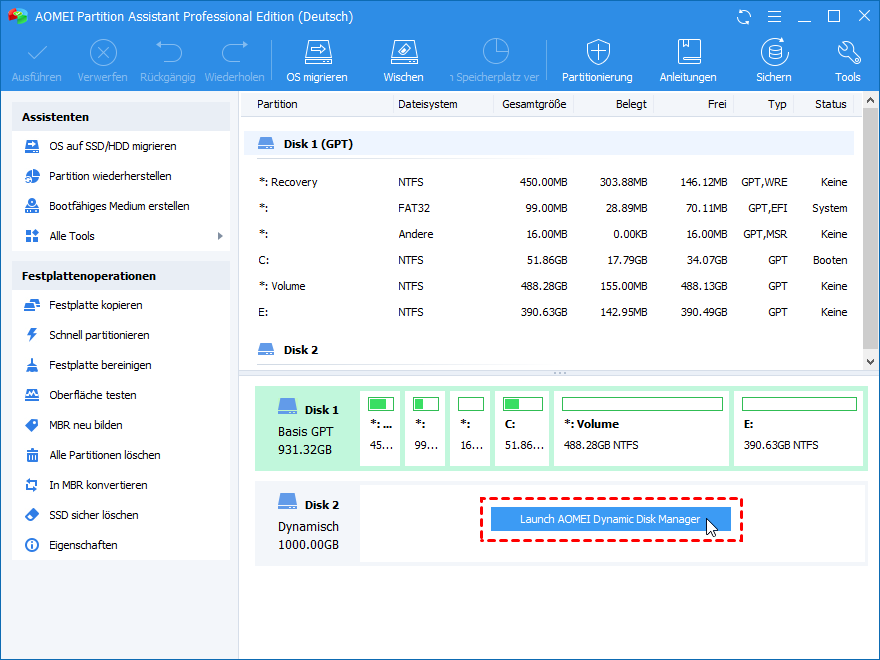Select the E: NTFS partition row
Viewport: 880px width, 660px height.
coord(550,312)
